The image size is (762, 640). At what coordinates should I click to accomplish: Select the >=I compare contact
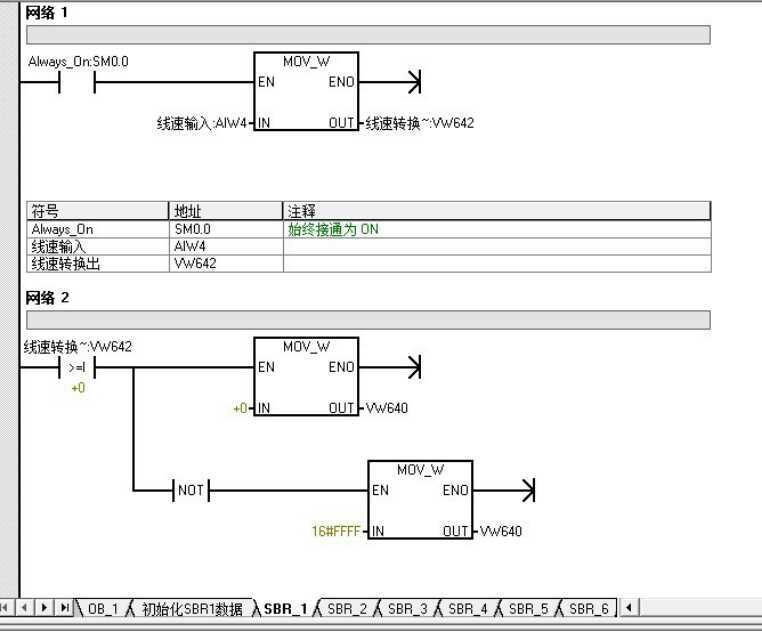pos(77,367)
